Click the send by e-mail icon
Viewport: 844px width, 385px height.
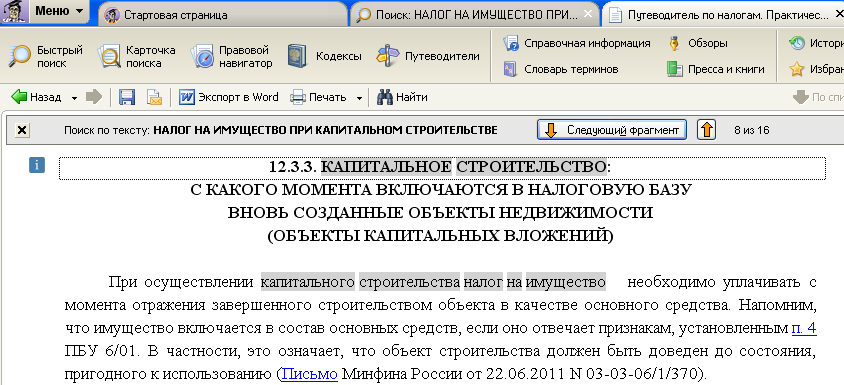[154, 97]
